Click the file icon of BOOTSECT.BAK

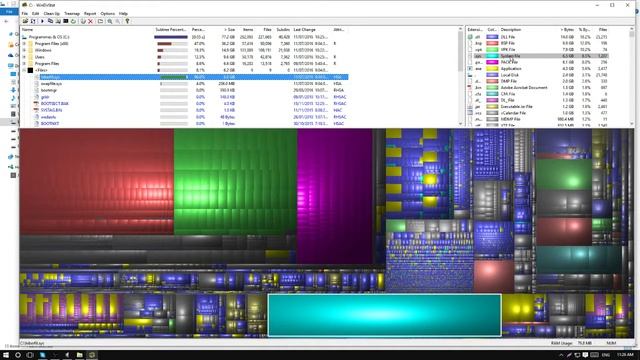pyautogui.click(x=36, y=104)
